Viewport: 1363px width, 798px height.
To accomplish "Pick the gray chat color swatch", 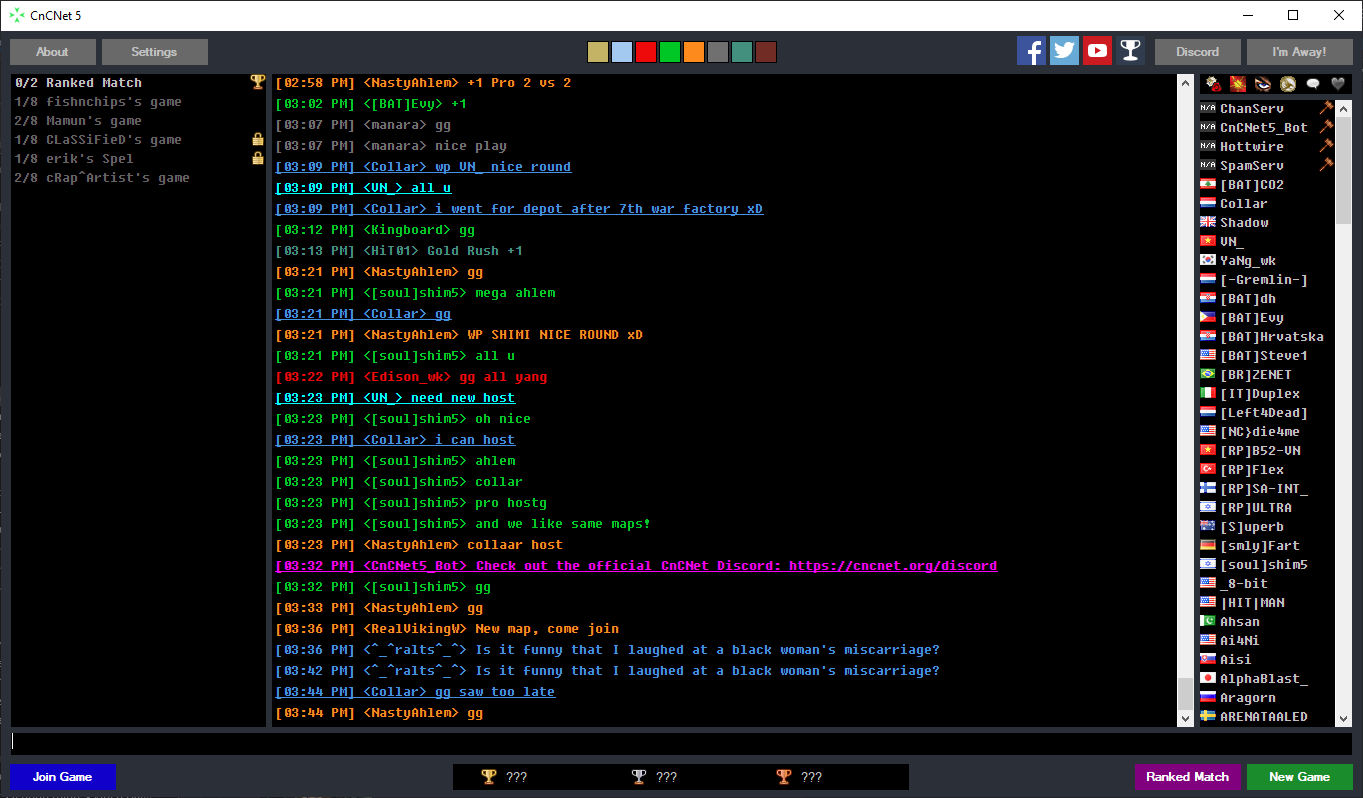I will (717, 52).
